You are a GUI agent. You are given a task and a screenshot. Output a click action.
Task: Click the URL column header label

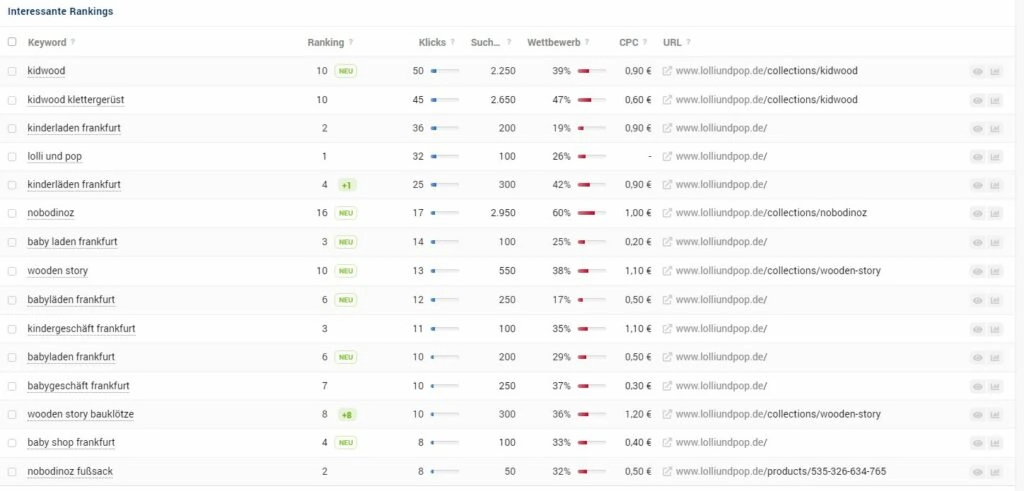[672, 42]
